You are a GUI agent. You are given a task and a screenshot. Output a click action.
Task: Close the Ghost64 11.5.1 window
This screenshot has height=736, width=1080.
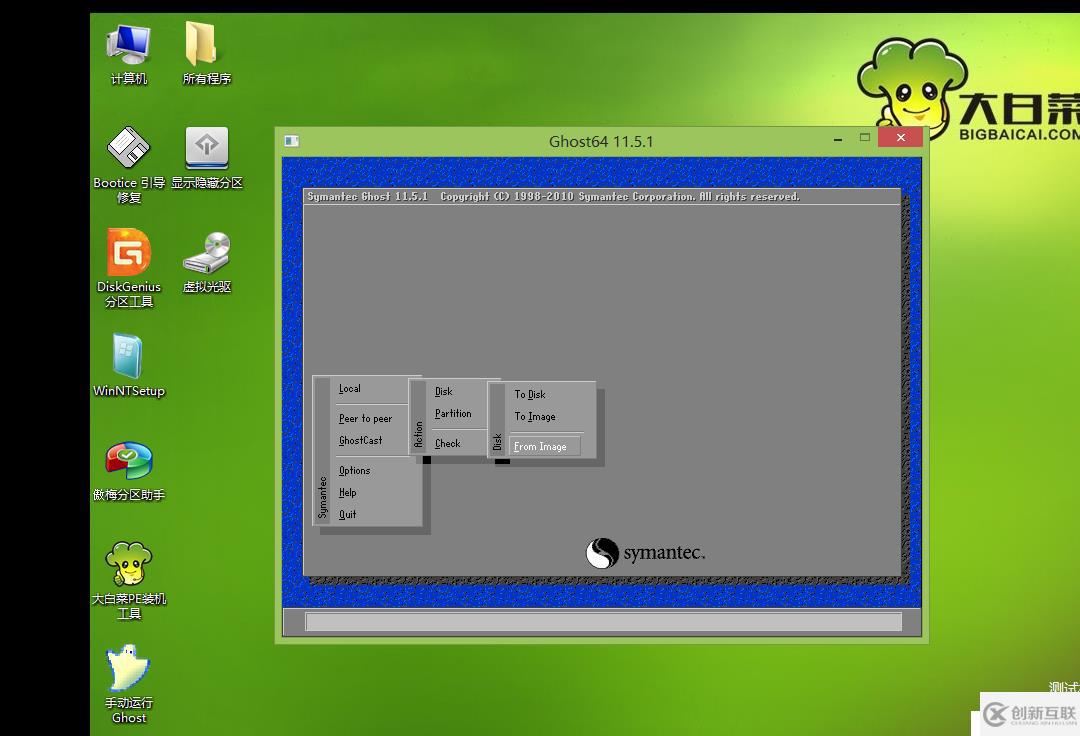[x=900, y=138]
